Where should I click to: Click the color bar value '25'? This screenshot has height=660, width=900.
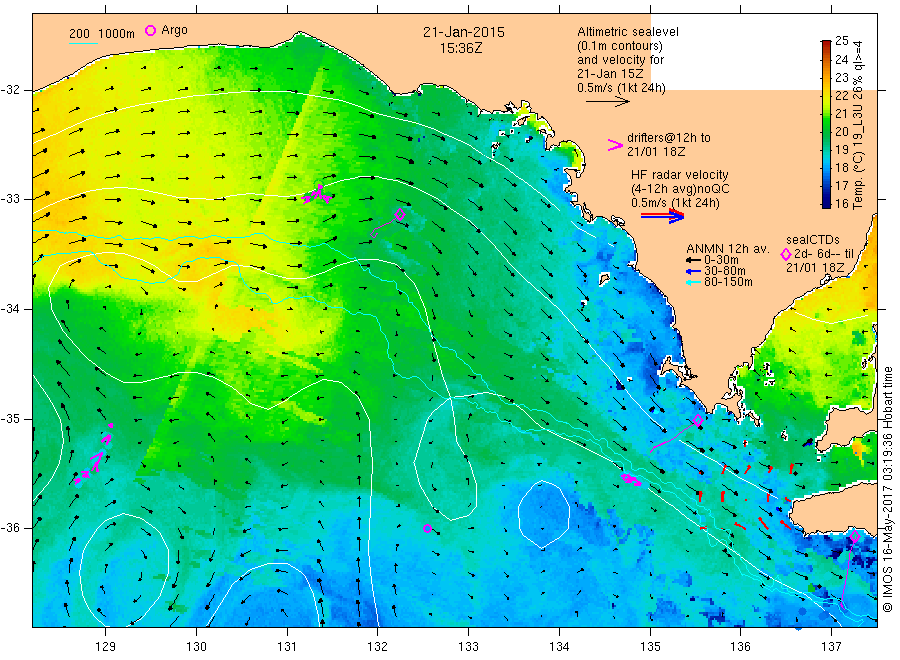tap(841, 41)
